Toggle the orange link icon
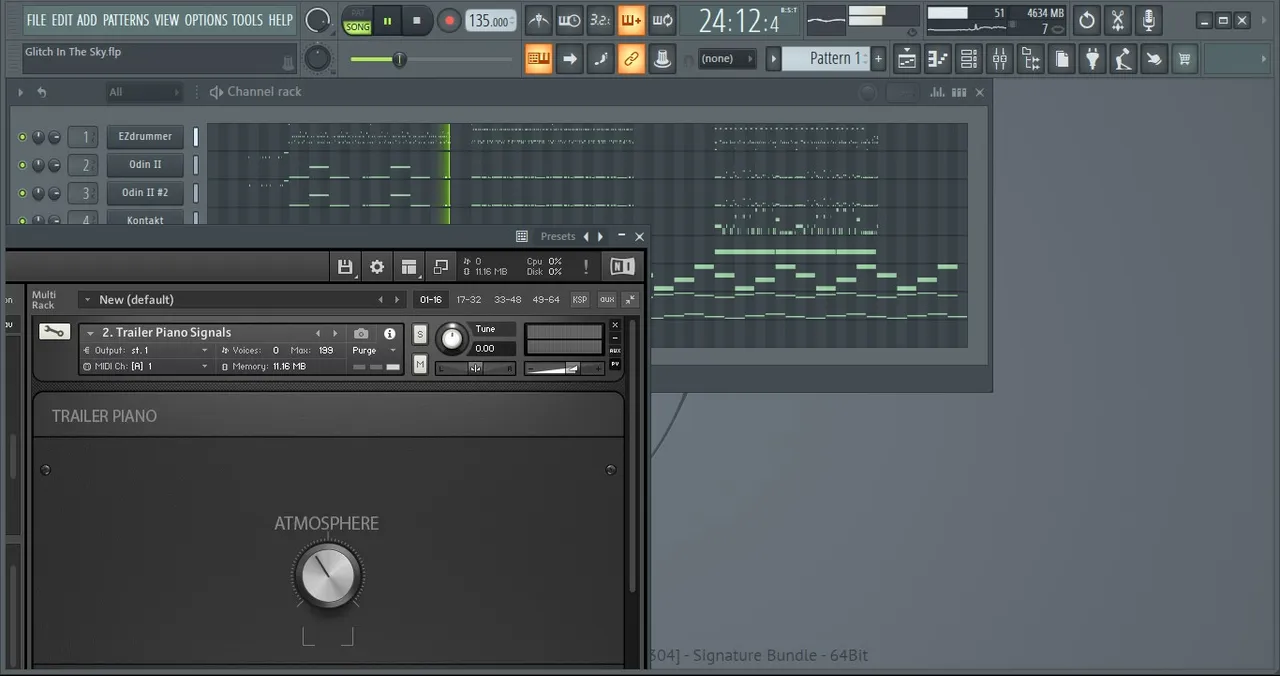The image size is (1280, 676). point(631,59)
